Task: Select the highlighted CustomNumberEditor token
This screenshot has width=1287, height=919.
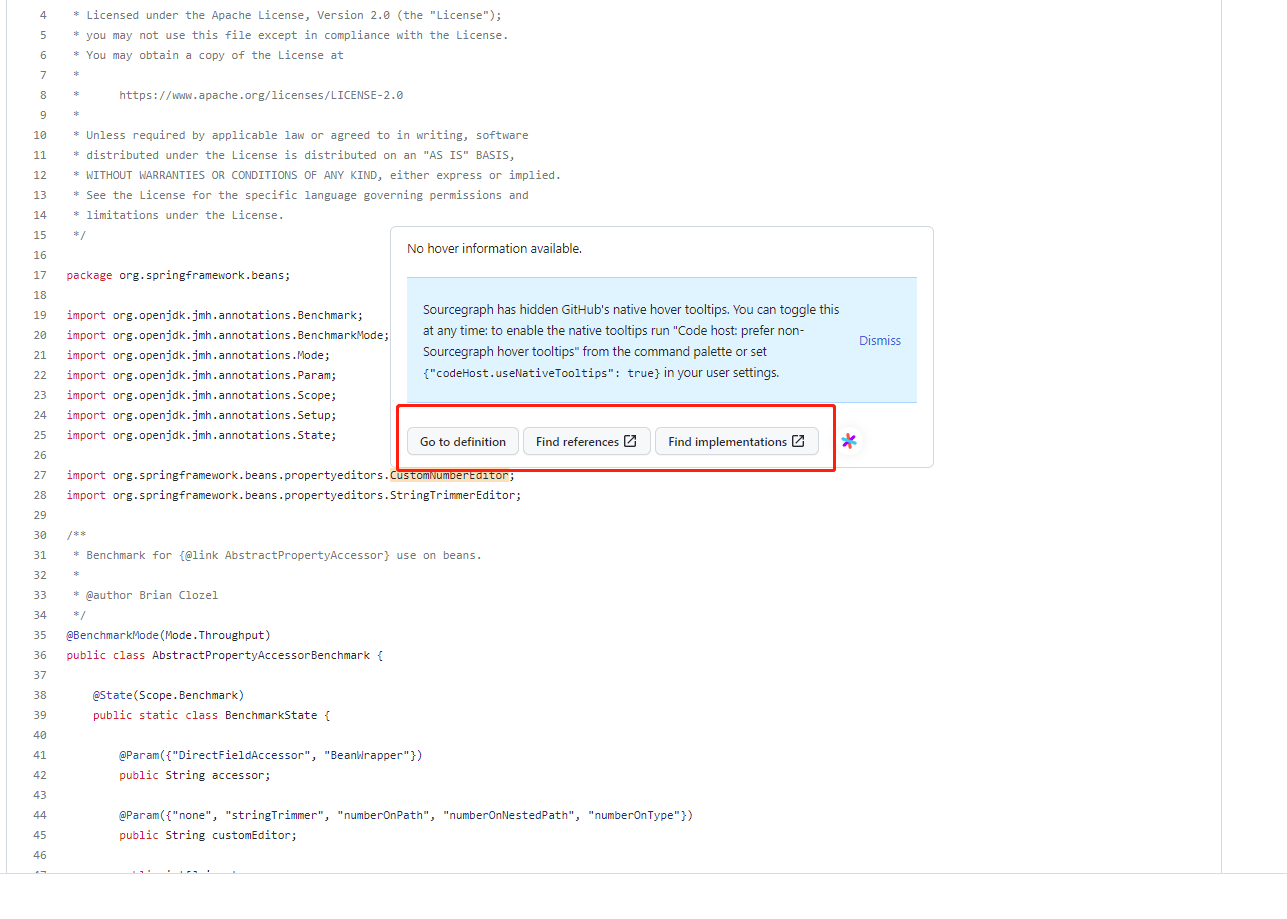Action: point(449,475)
